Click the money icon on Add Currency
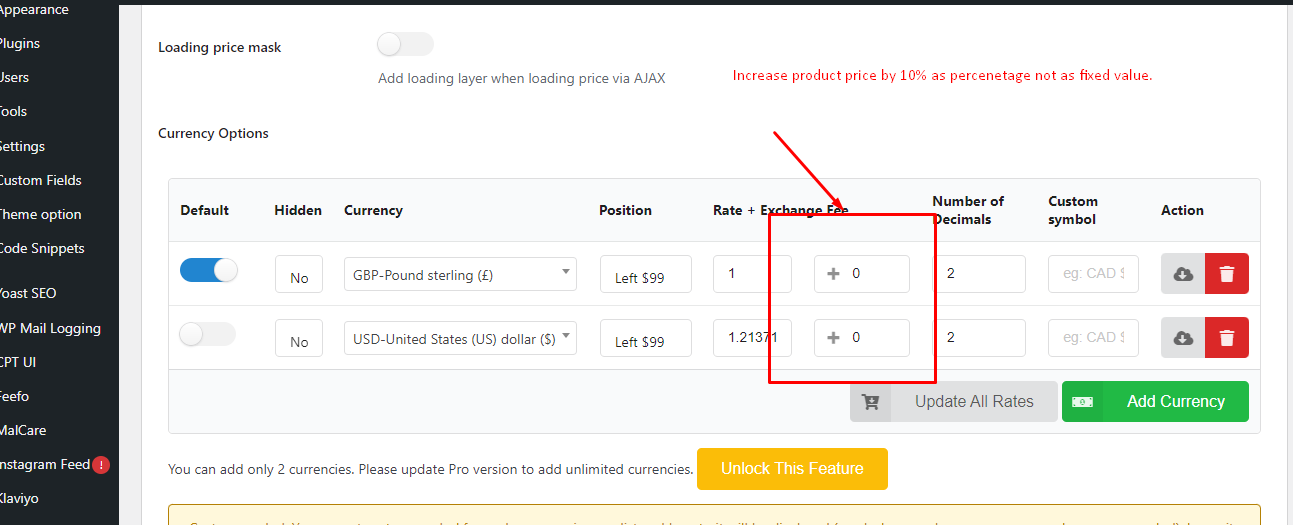 [x=1082, y=402]
